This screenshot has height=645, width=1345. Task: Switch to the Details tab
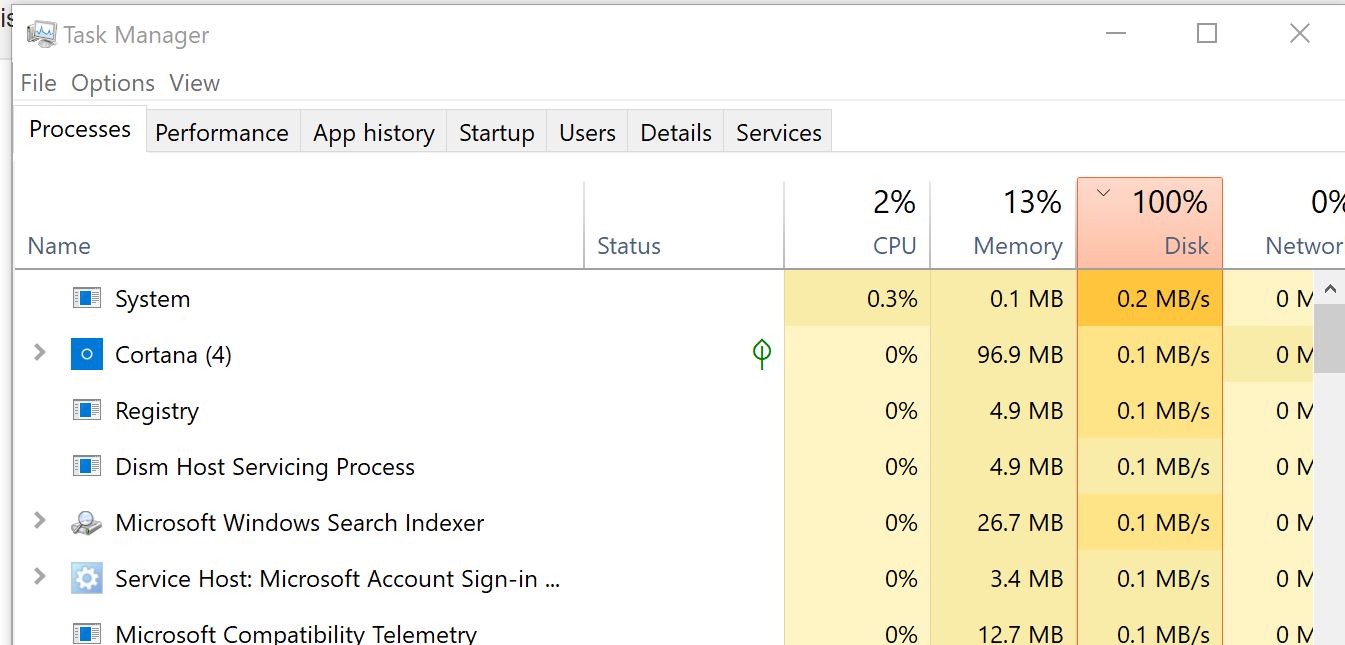[676, 133]
